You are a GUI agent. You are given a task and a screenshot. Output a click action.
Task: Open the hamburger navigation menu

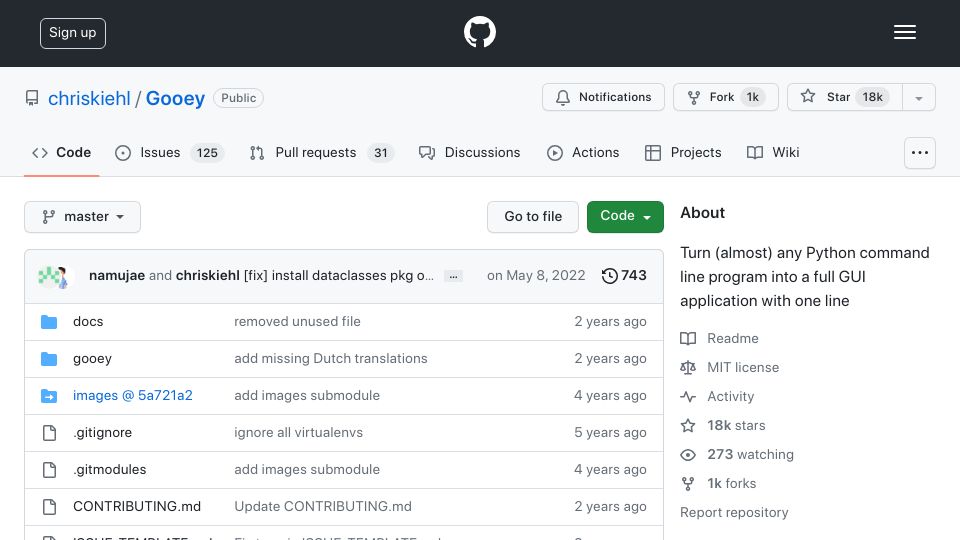pyautogui.click(x=904, y=32)
